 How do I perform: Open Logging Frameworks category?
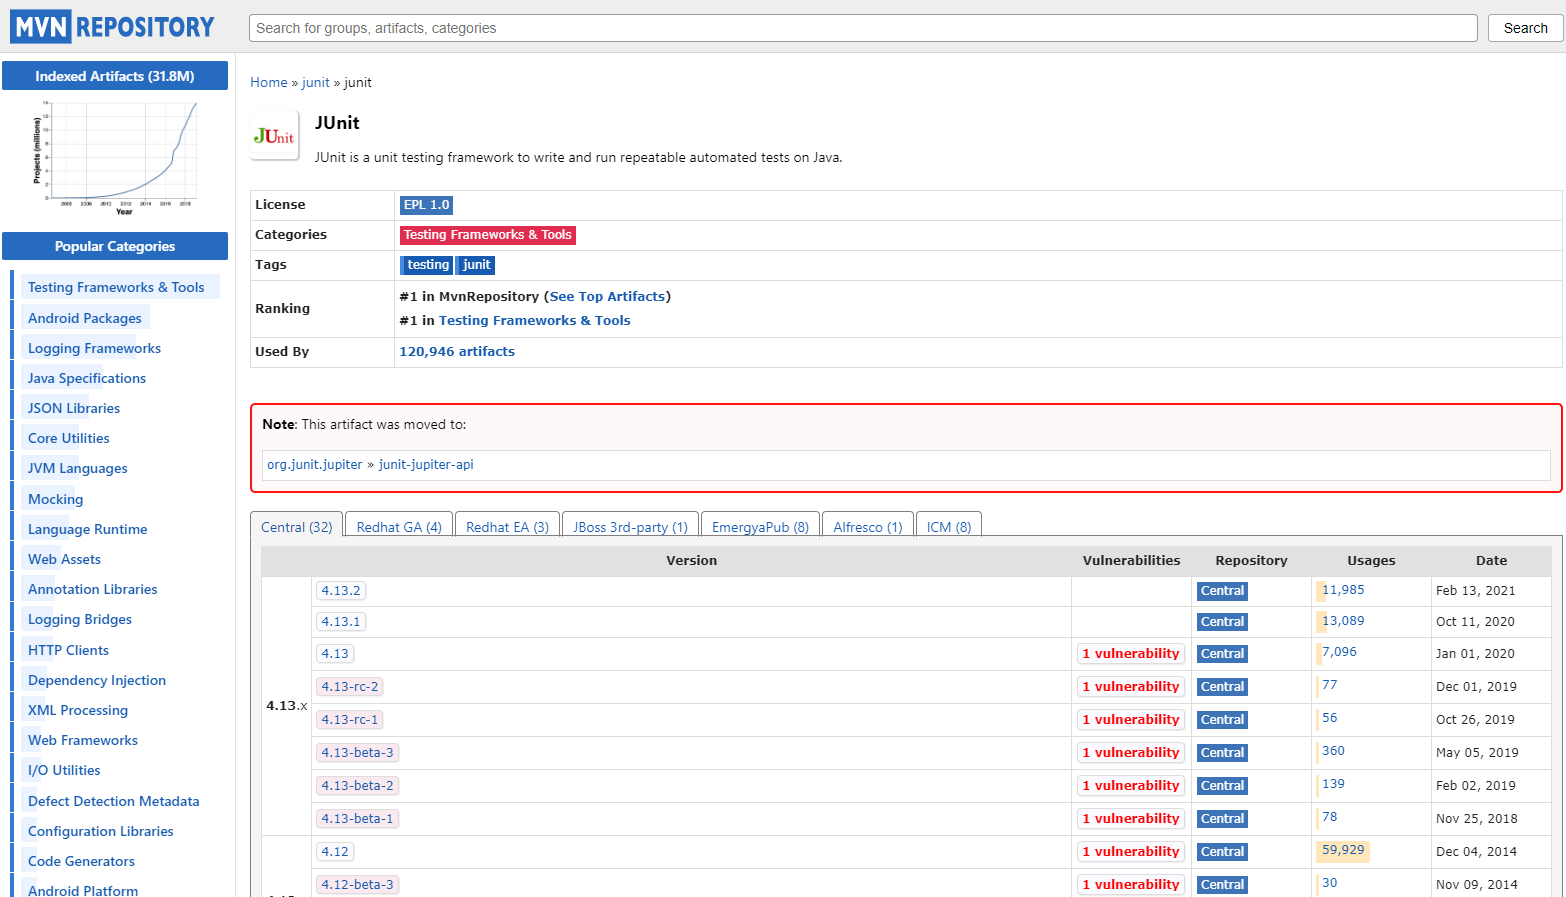[94, 348]
